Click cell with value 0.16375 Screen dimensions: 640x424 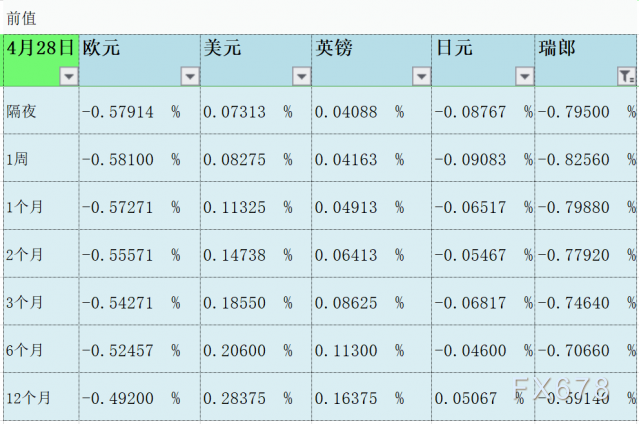371,397
